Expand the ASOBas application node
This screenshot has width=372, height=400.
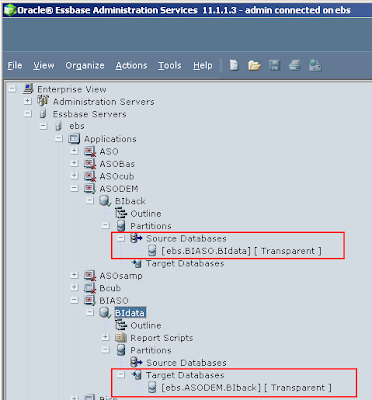74,163
